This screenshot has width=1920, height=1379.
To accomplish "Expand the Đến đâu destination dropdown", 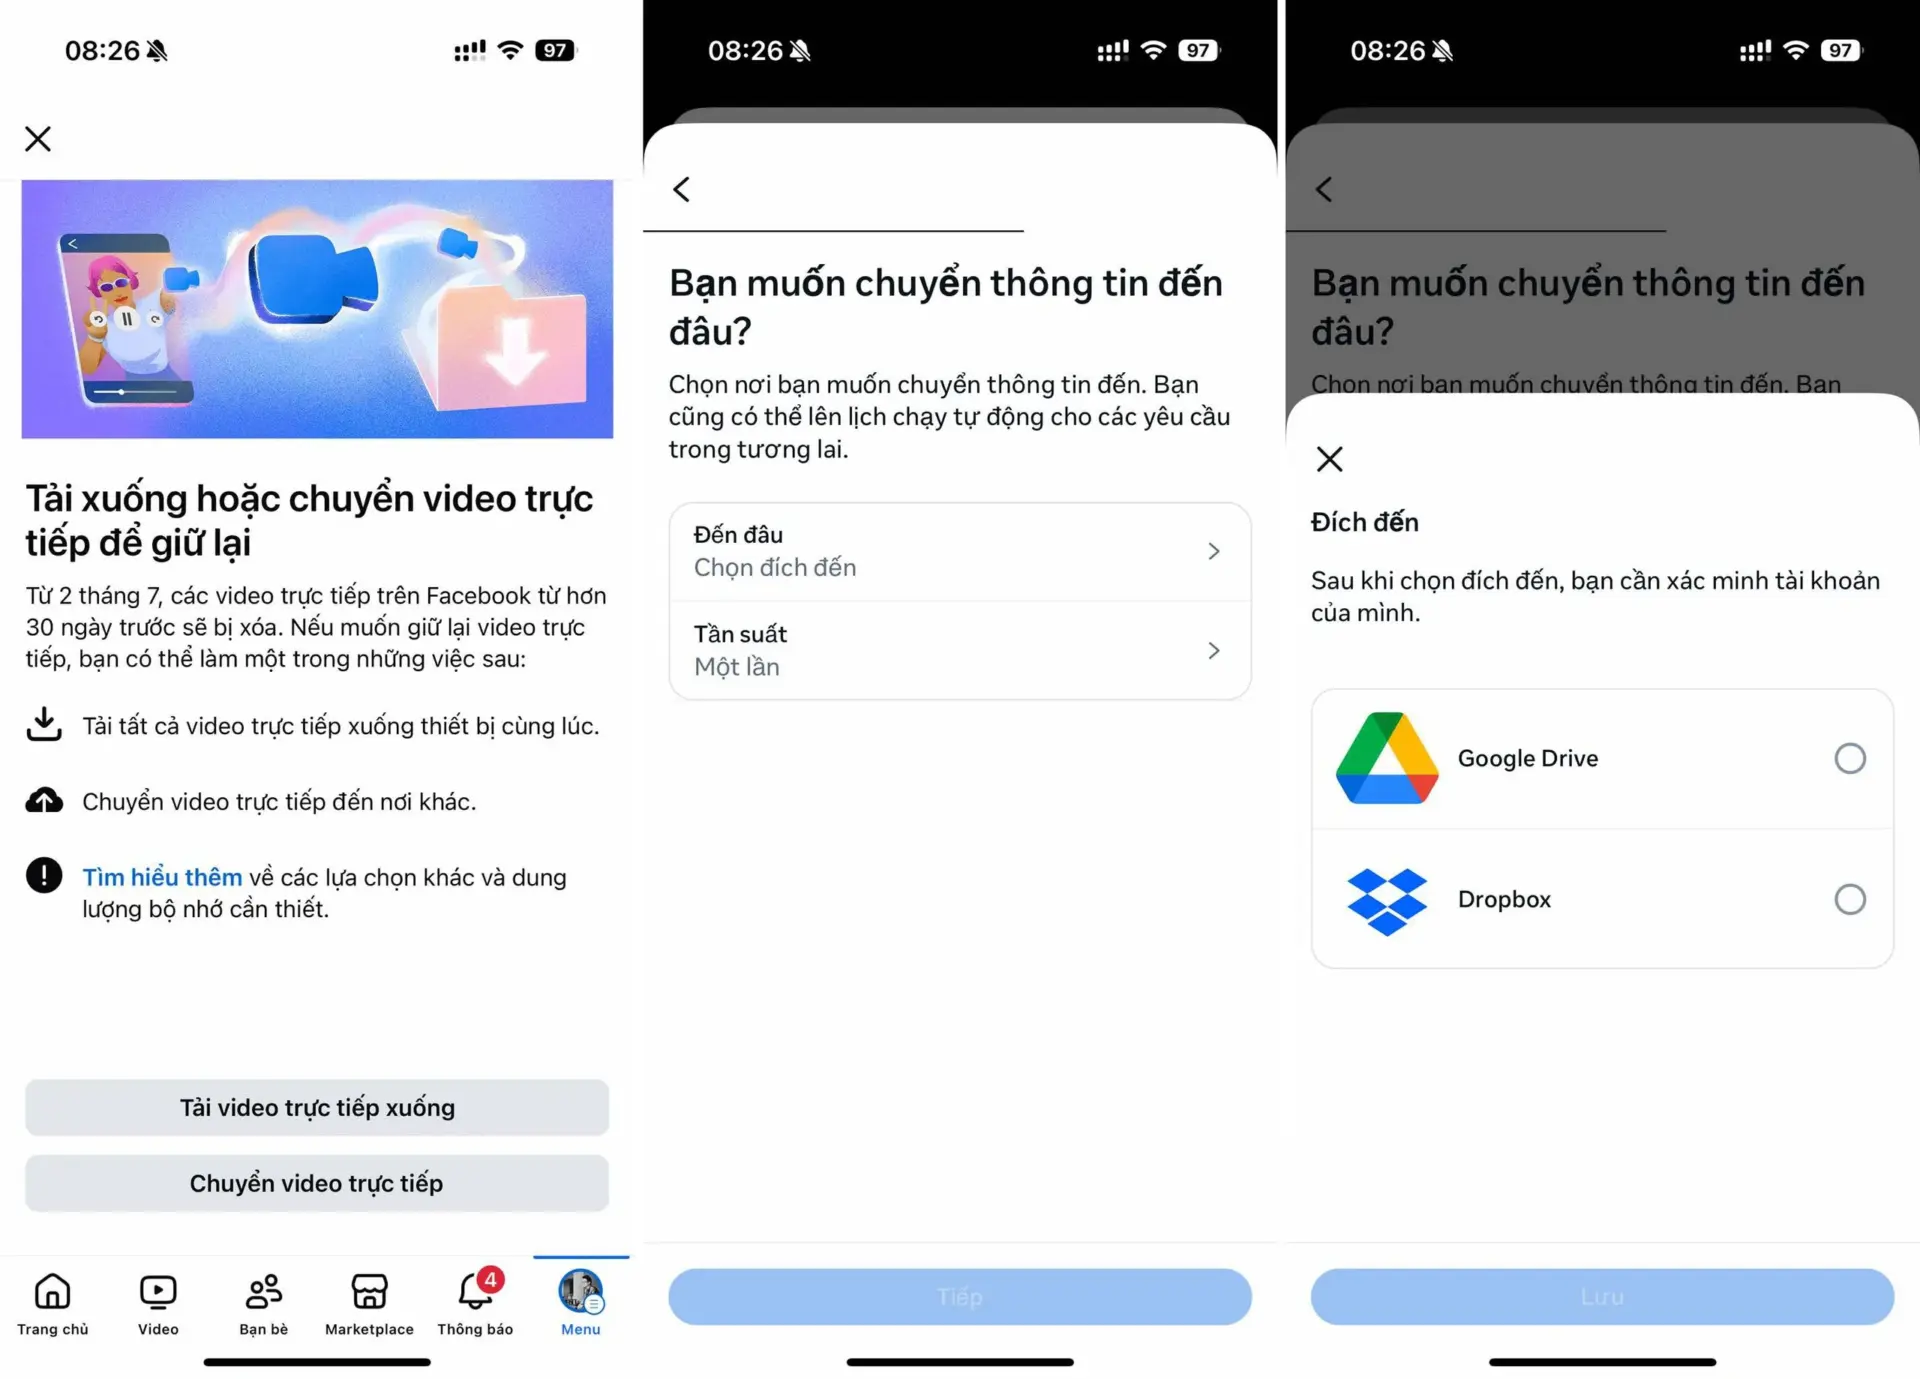I will 959,552.
